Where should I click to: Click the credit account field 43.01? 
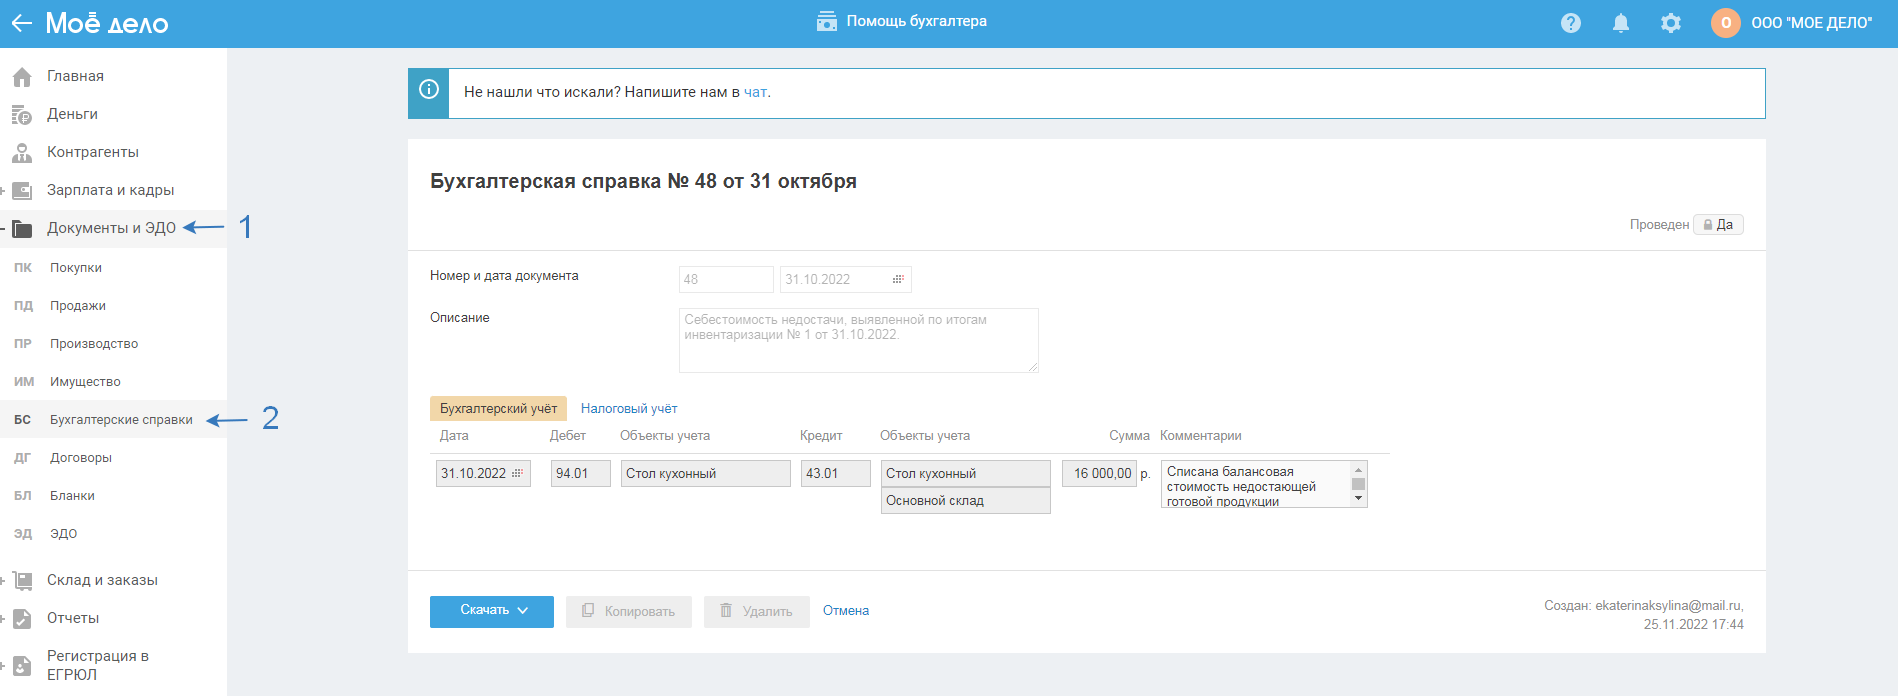click(x=836, y=473)
